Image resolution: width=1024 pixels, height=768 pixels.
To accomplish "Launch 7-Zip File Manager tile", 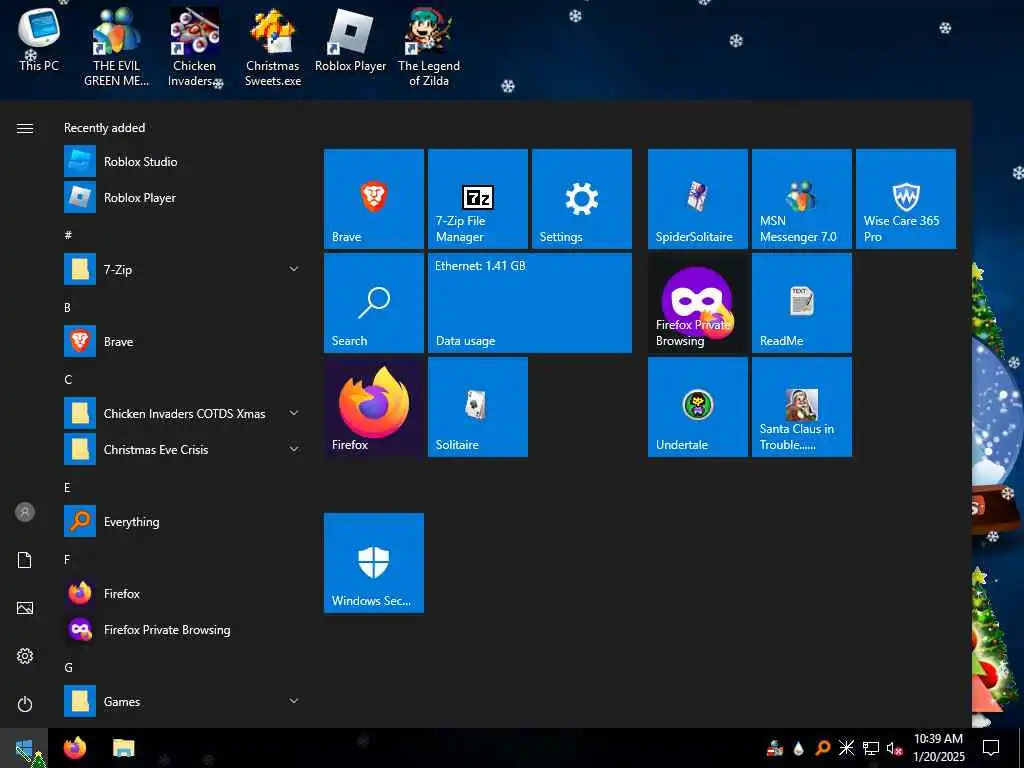I will click(x=477, y=199).
